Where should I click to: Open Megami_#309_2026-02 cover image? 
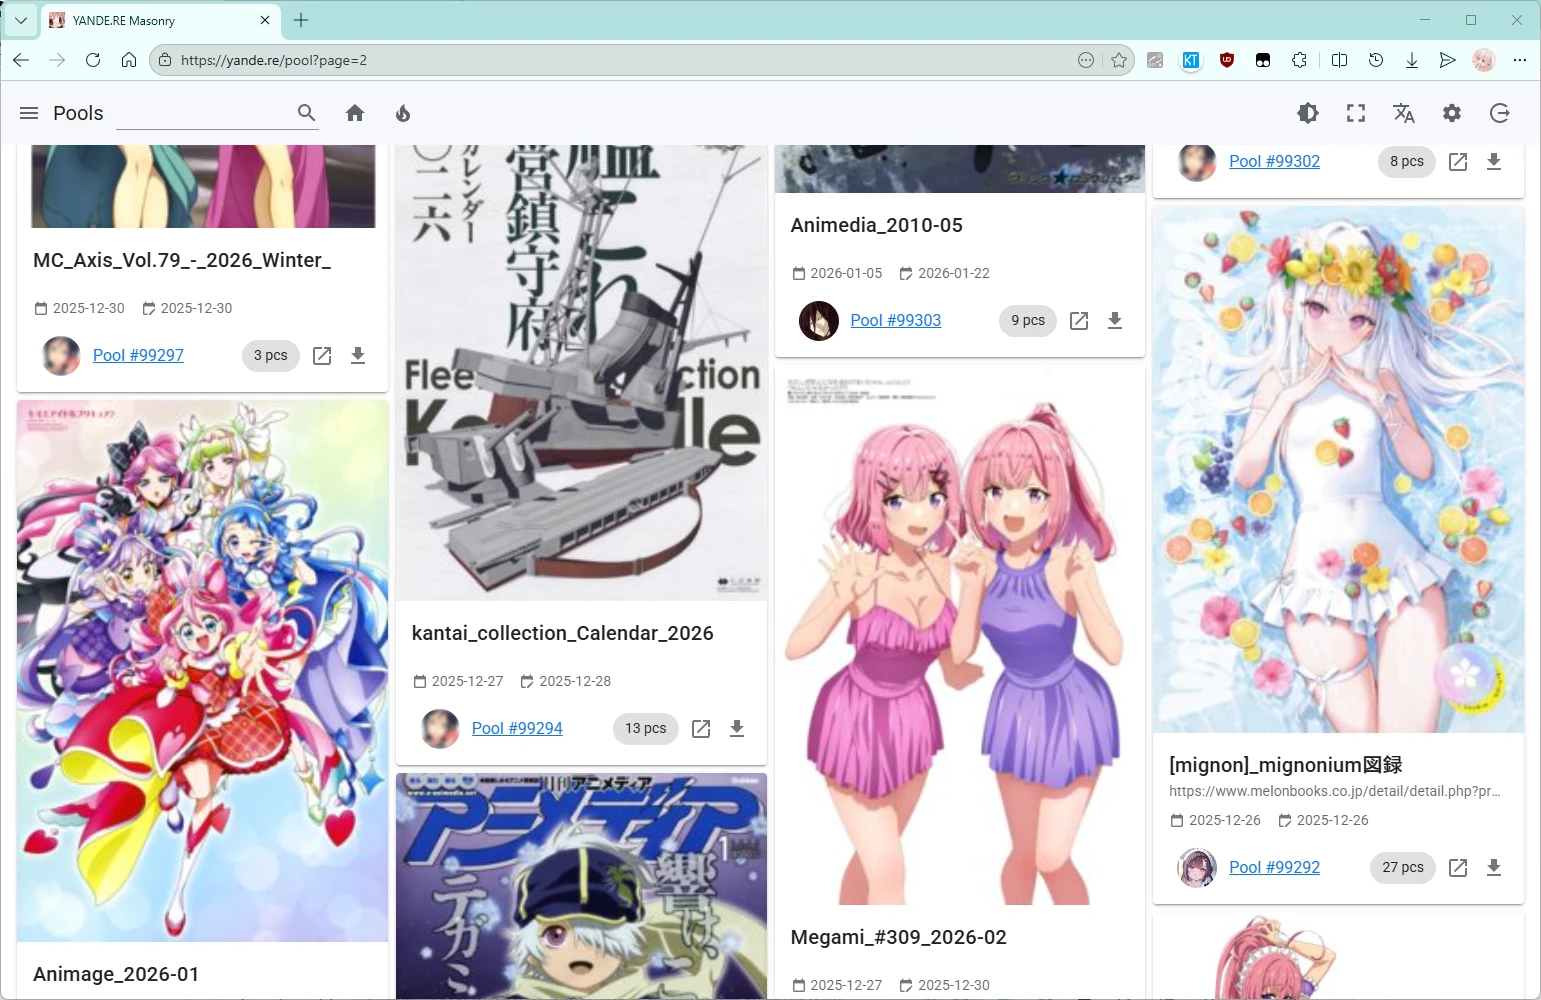[960, 635]
